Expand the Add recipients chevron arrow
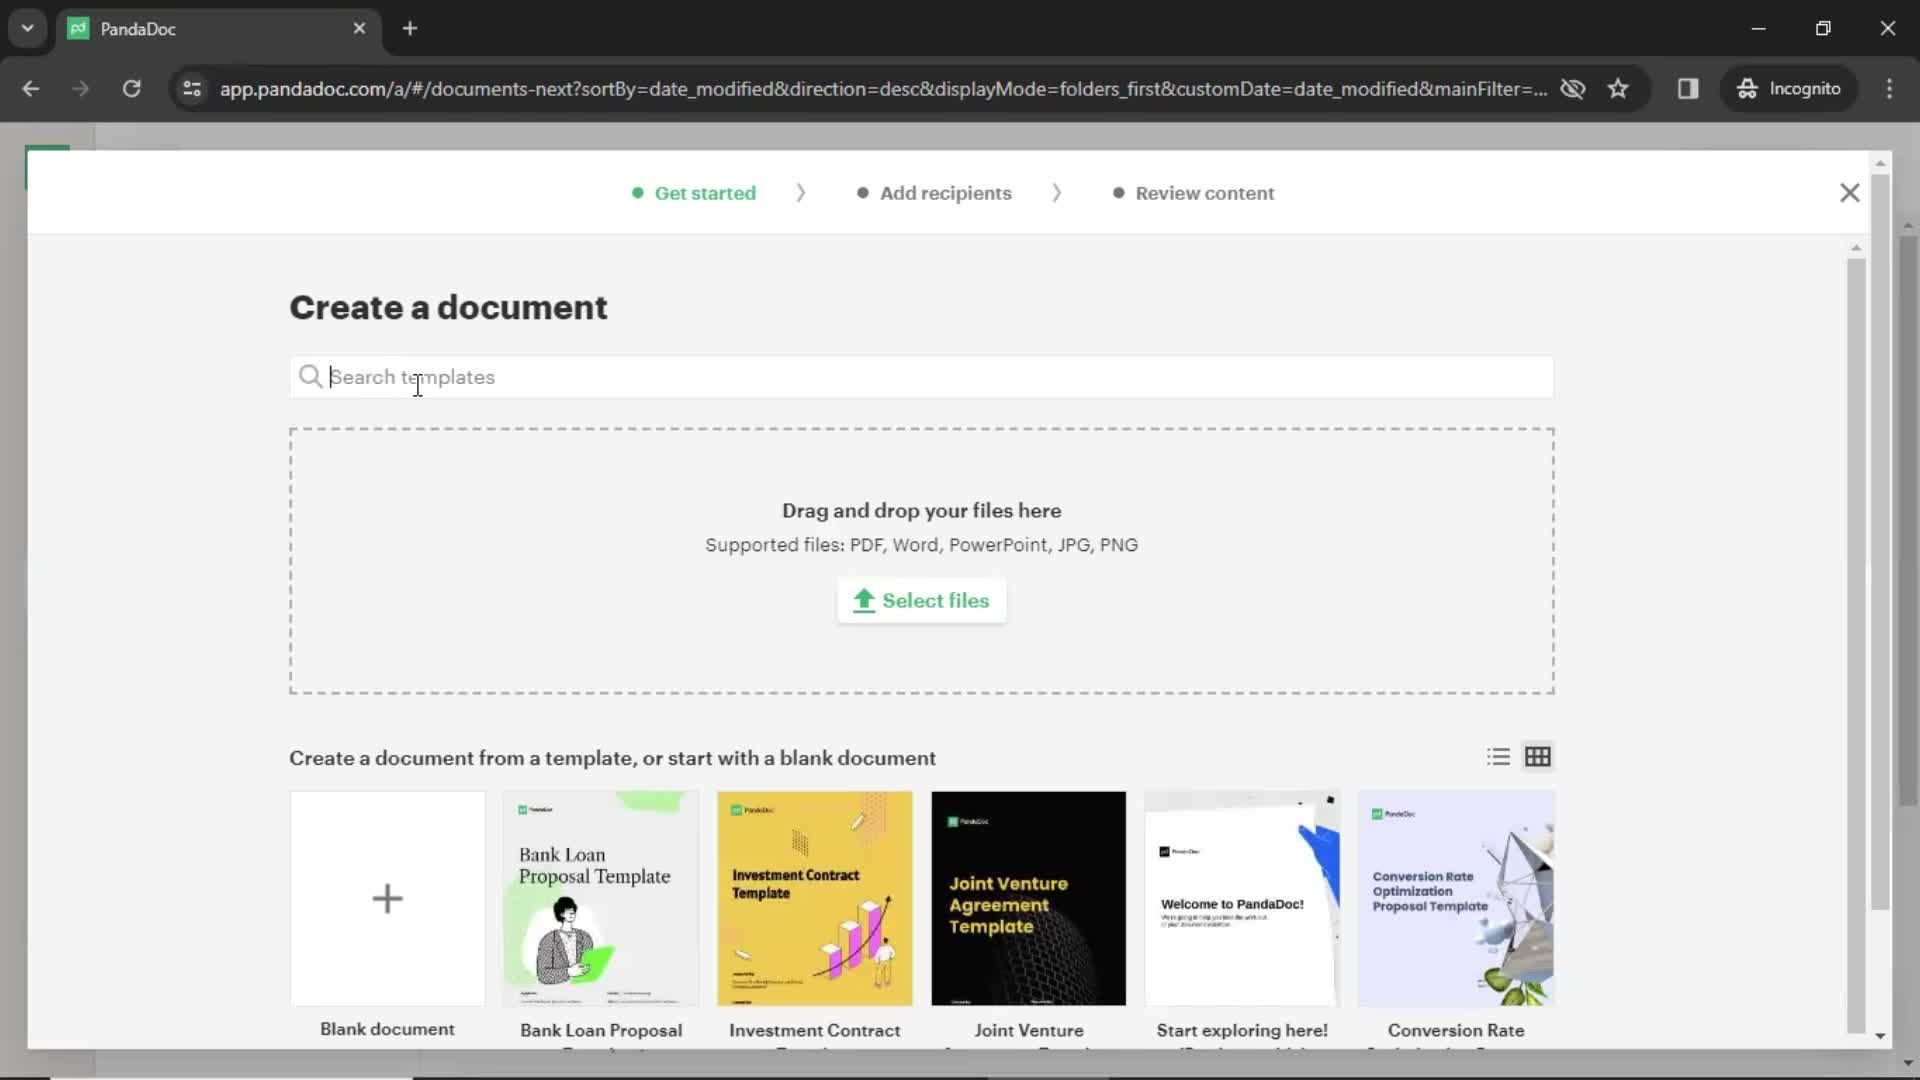 [1056, 193]
